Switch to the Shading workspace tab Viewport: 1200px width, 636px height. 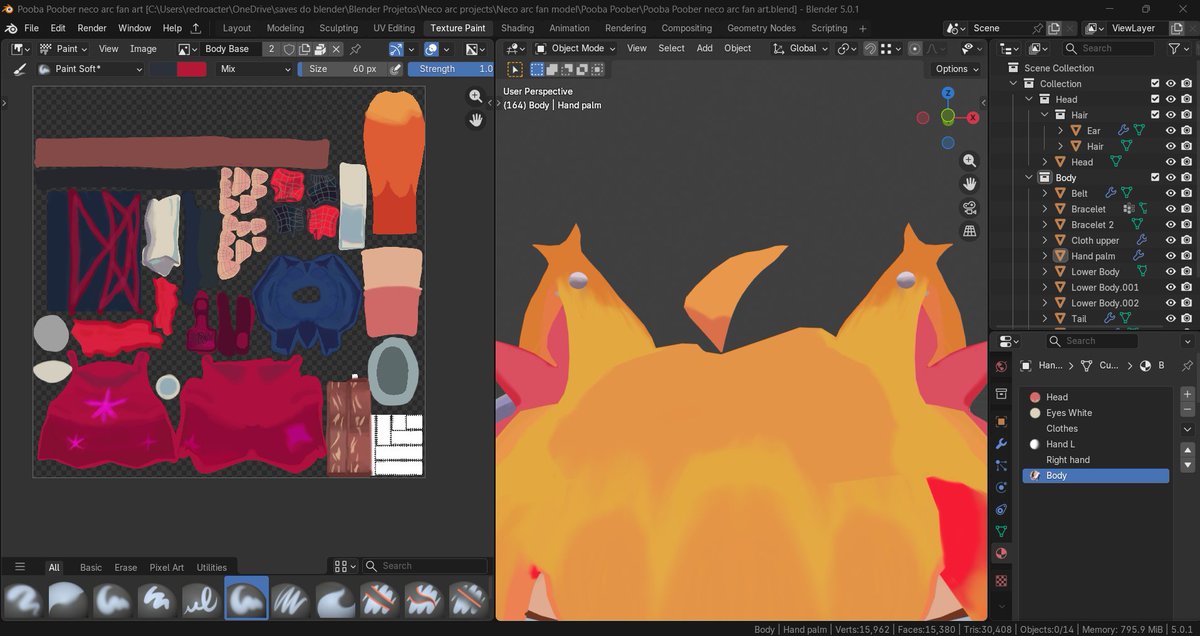517,28
